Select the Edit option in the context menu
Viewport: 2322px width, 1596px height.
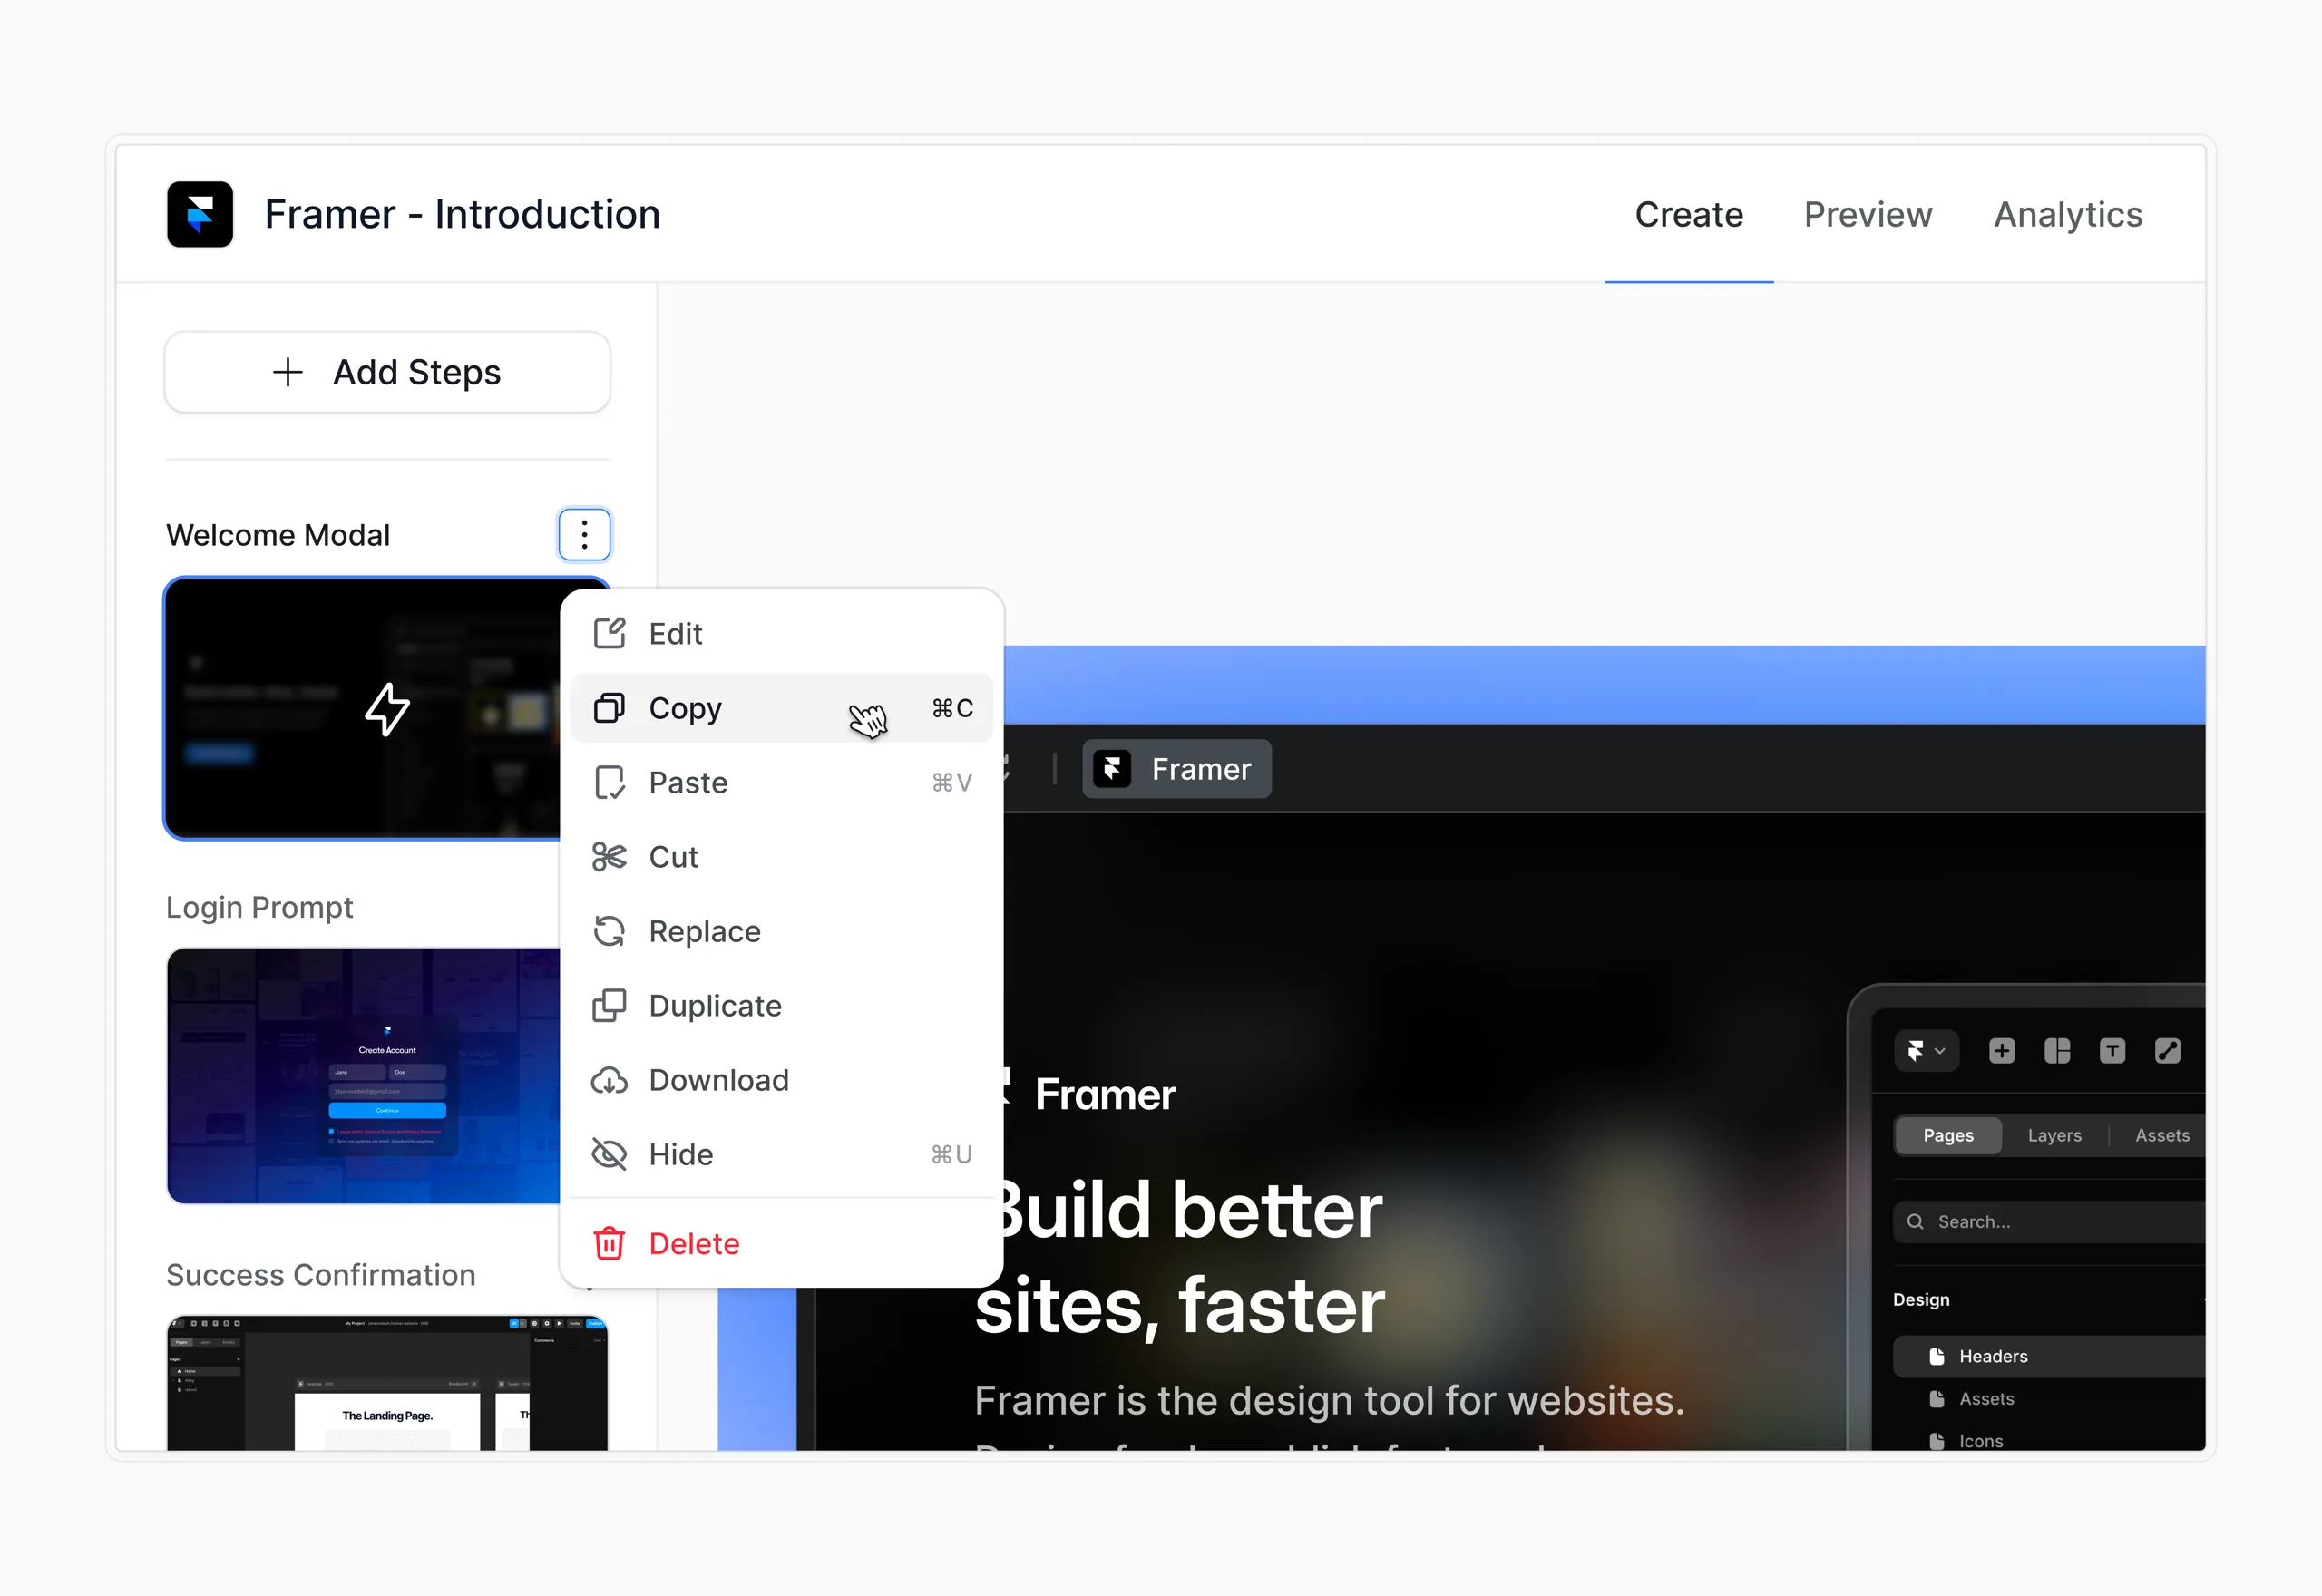point(781,634)
